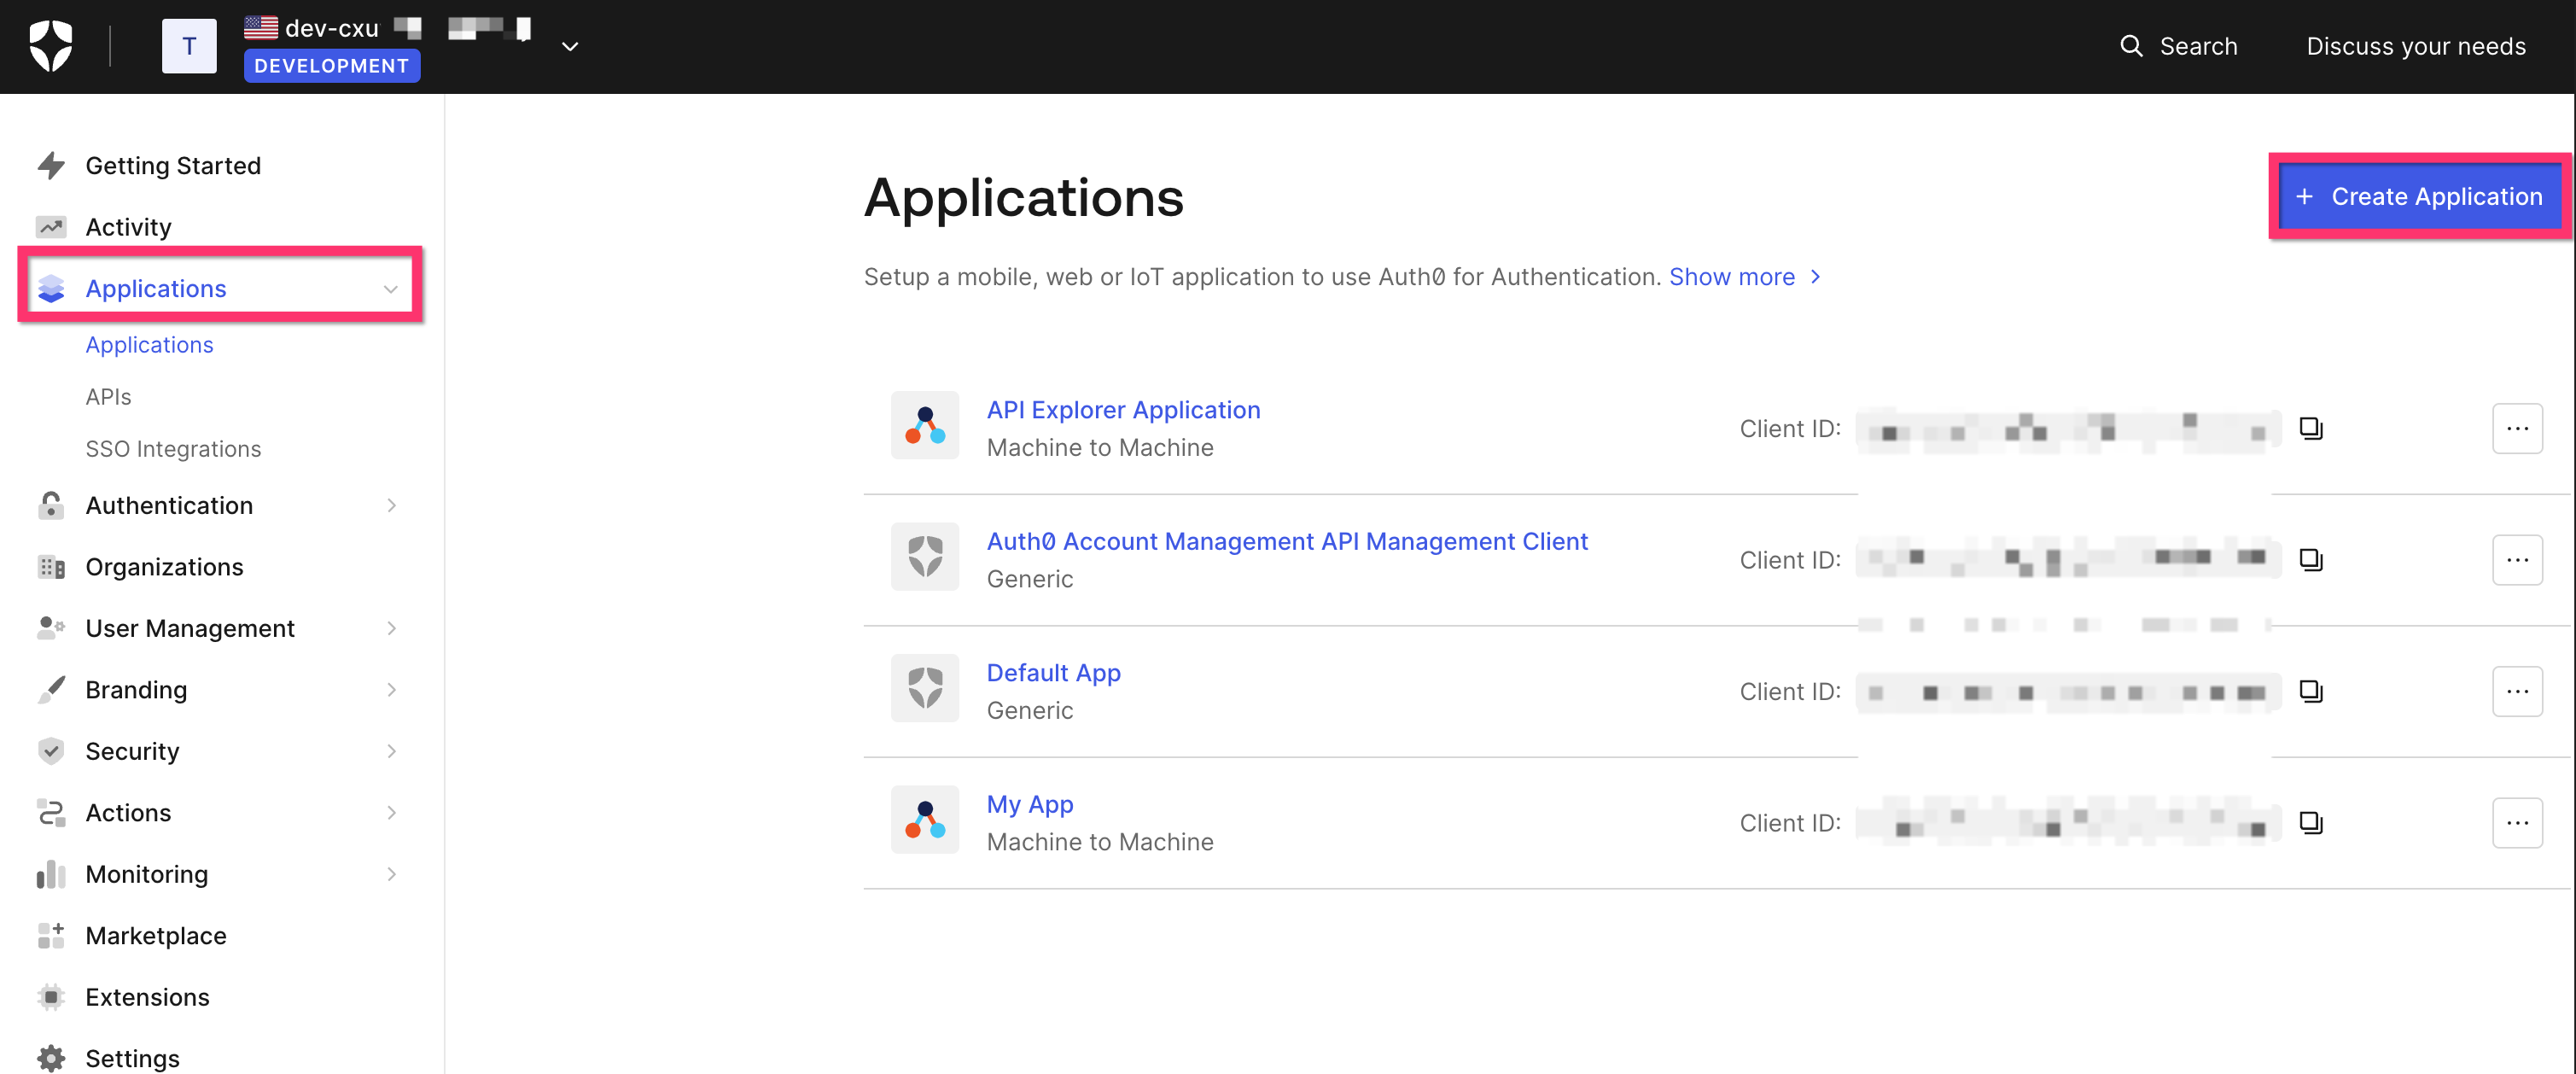2576x1074 pixels.
Task: Click the API Explorer Application logo thumbnail
Action: point(925,425)
